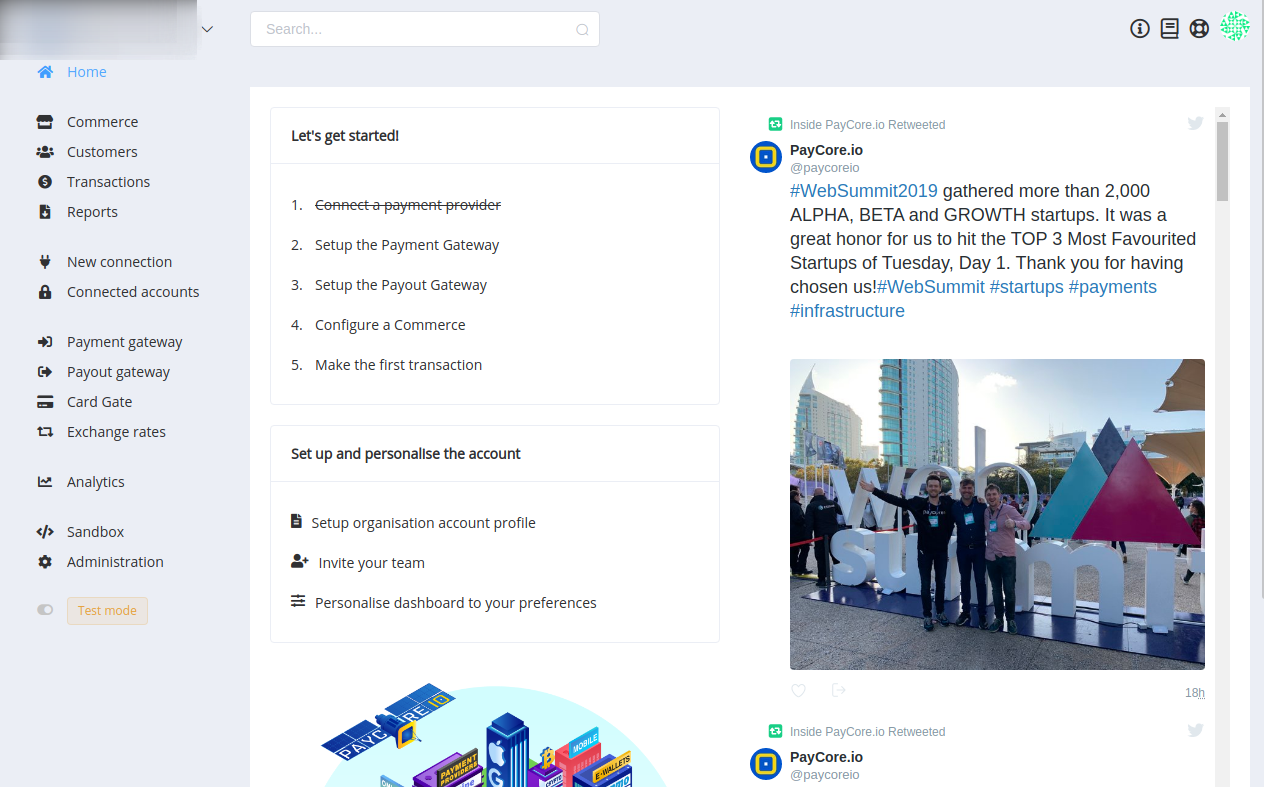The height and width of the screenshot is (787, 1264).
Task: Click the 18h tweet timestamp
Action: [x=1195, y=693]
